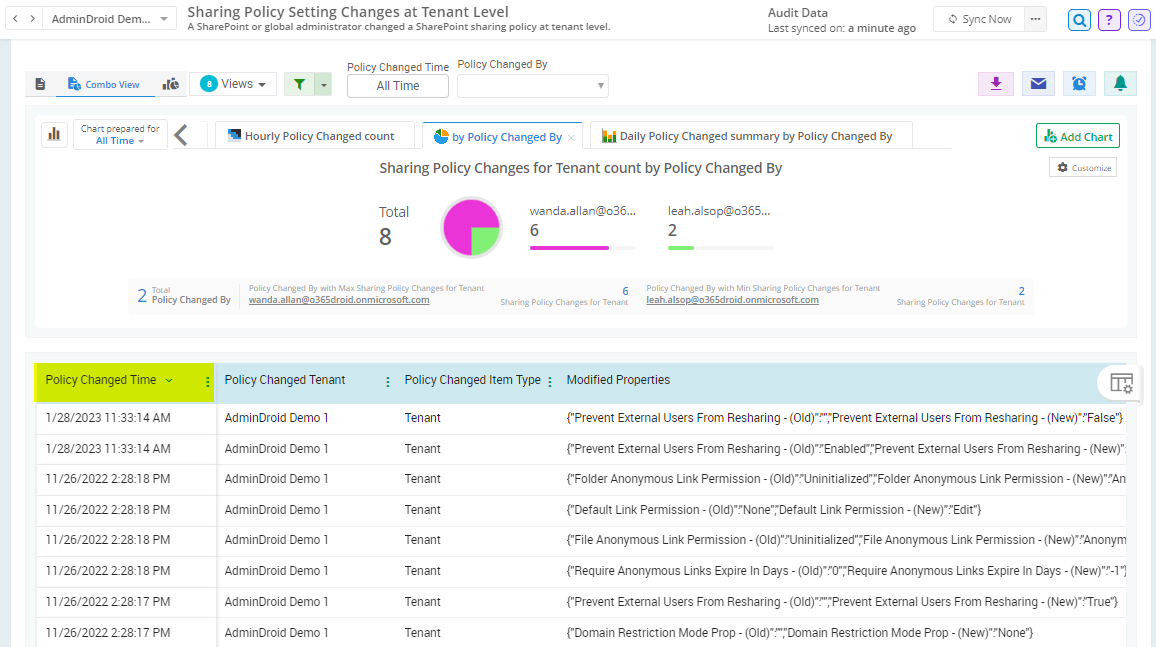
Task: Switch to chart-only pie view icon
Action: (x=172, y=84)
